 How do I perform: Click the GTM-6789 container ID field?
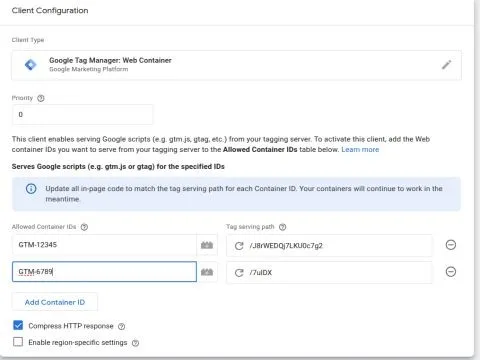coord(104,272)
